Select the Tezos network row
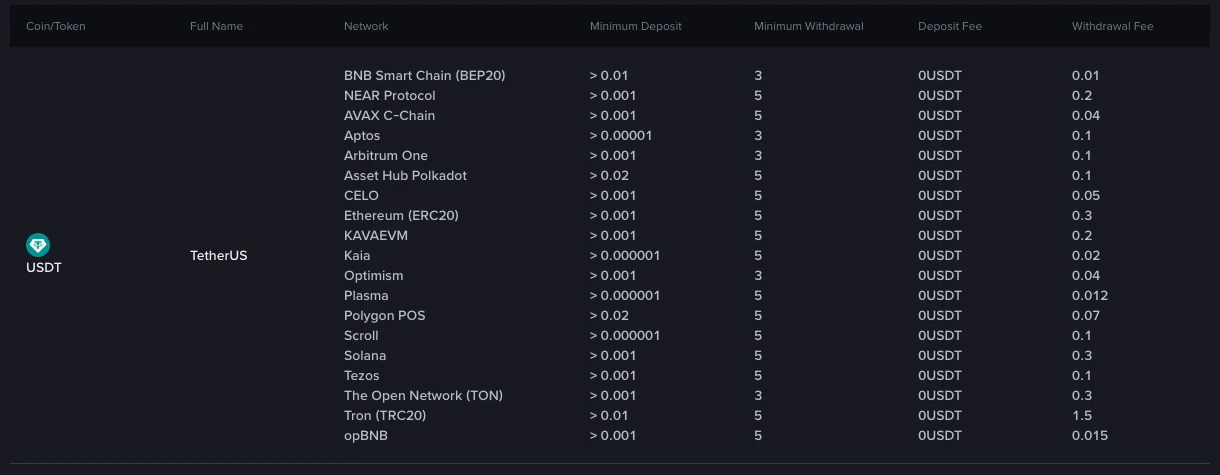The image size is (1220, 475). (x=362, y=376)
